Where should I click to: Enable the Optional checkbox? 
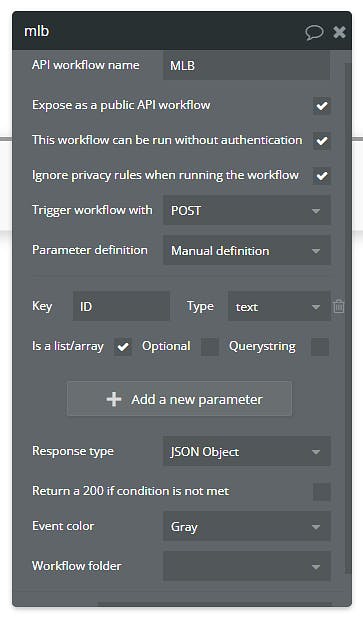pyautogui.click(x=210, y=347)
